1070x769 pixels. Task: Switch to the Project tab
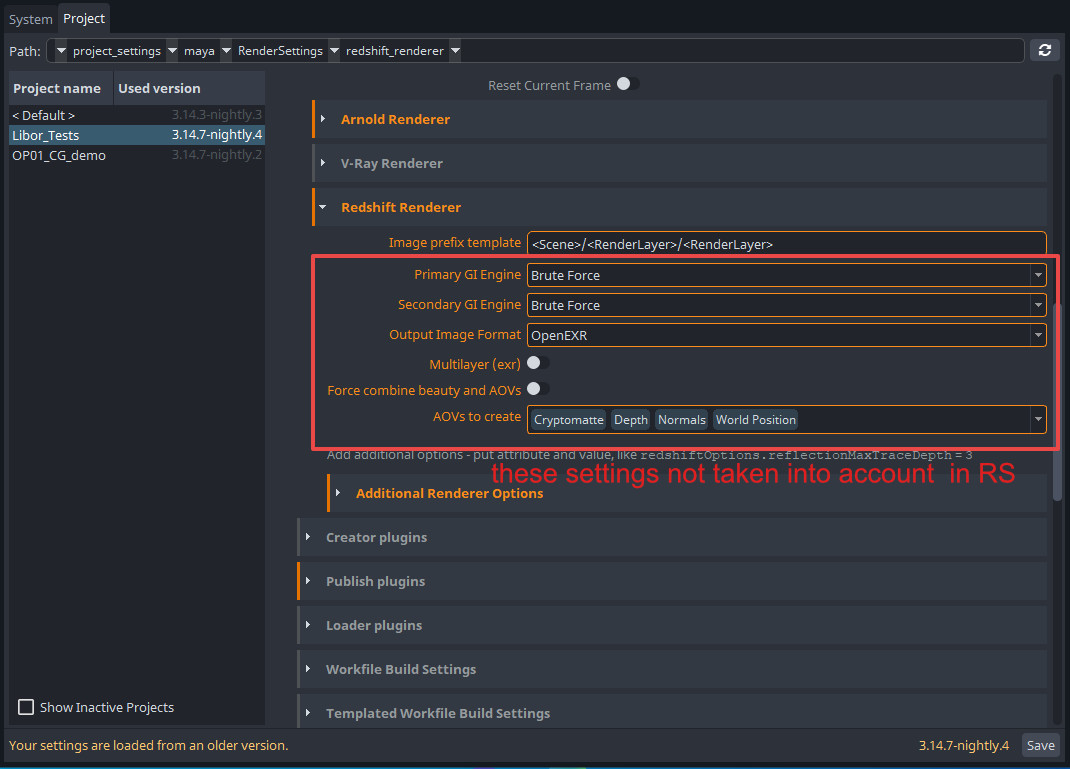coord(84,18)
